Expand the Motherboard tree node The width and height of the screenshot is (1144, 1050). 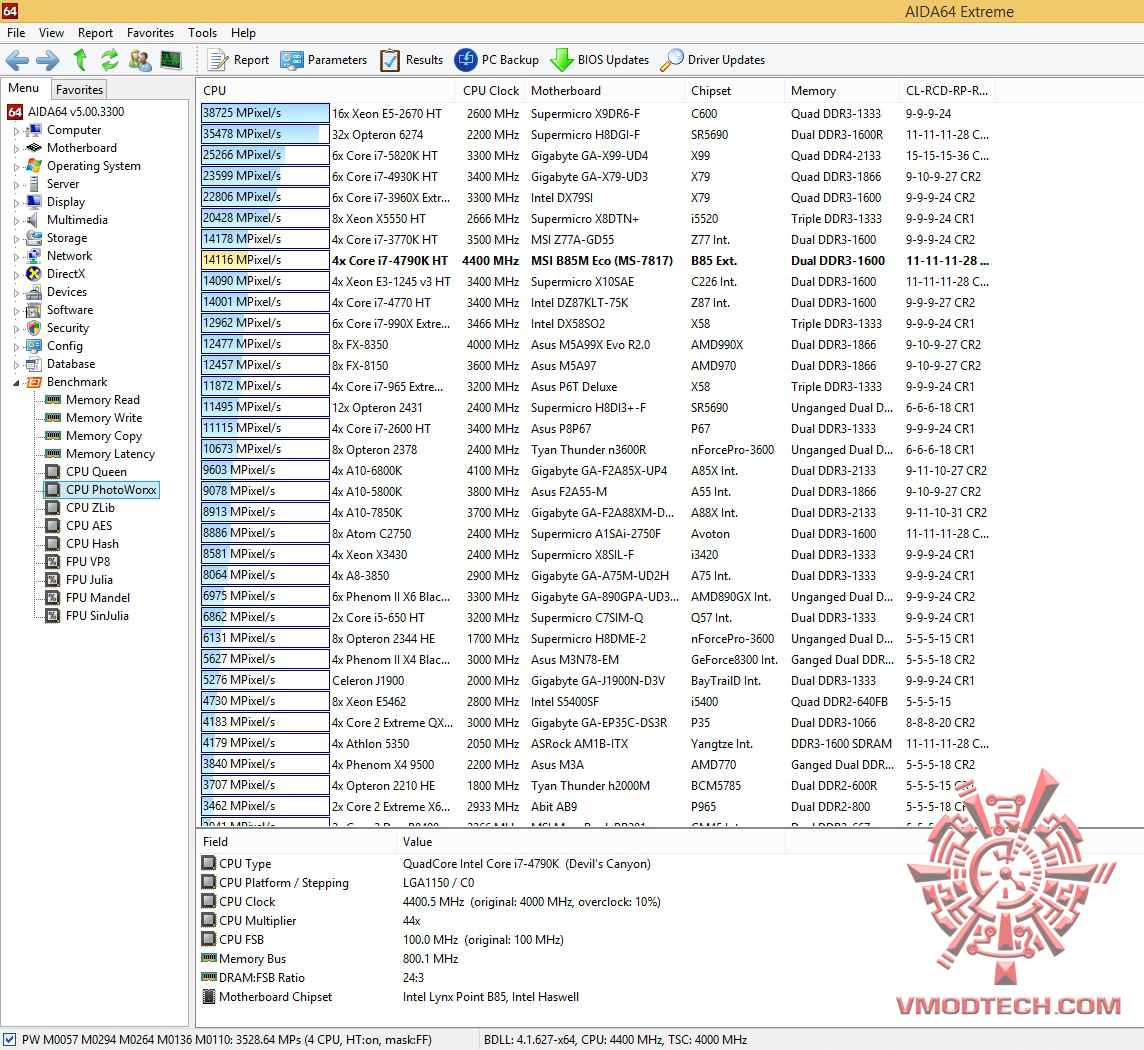16,148
